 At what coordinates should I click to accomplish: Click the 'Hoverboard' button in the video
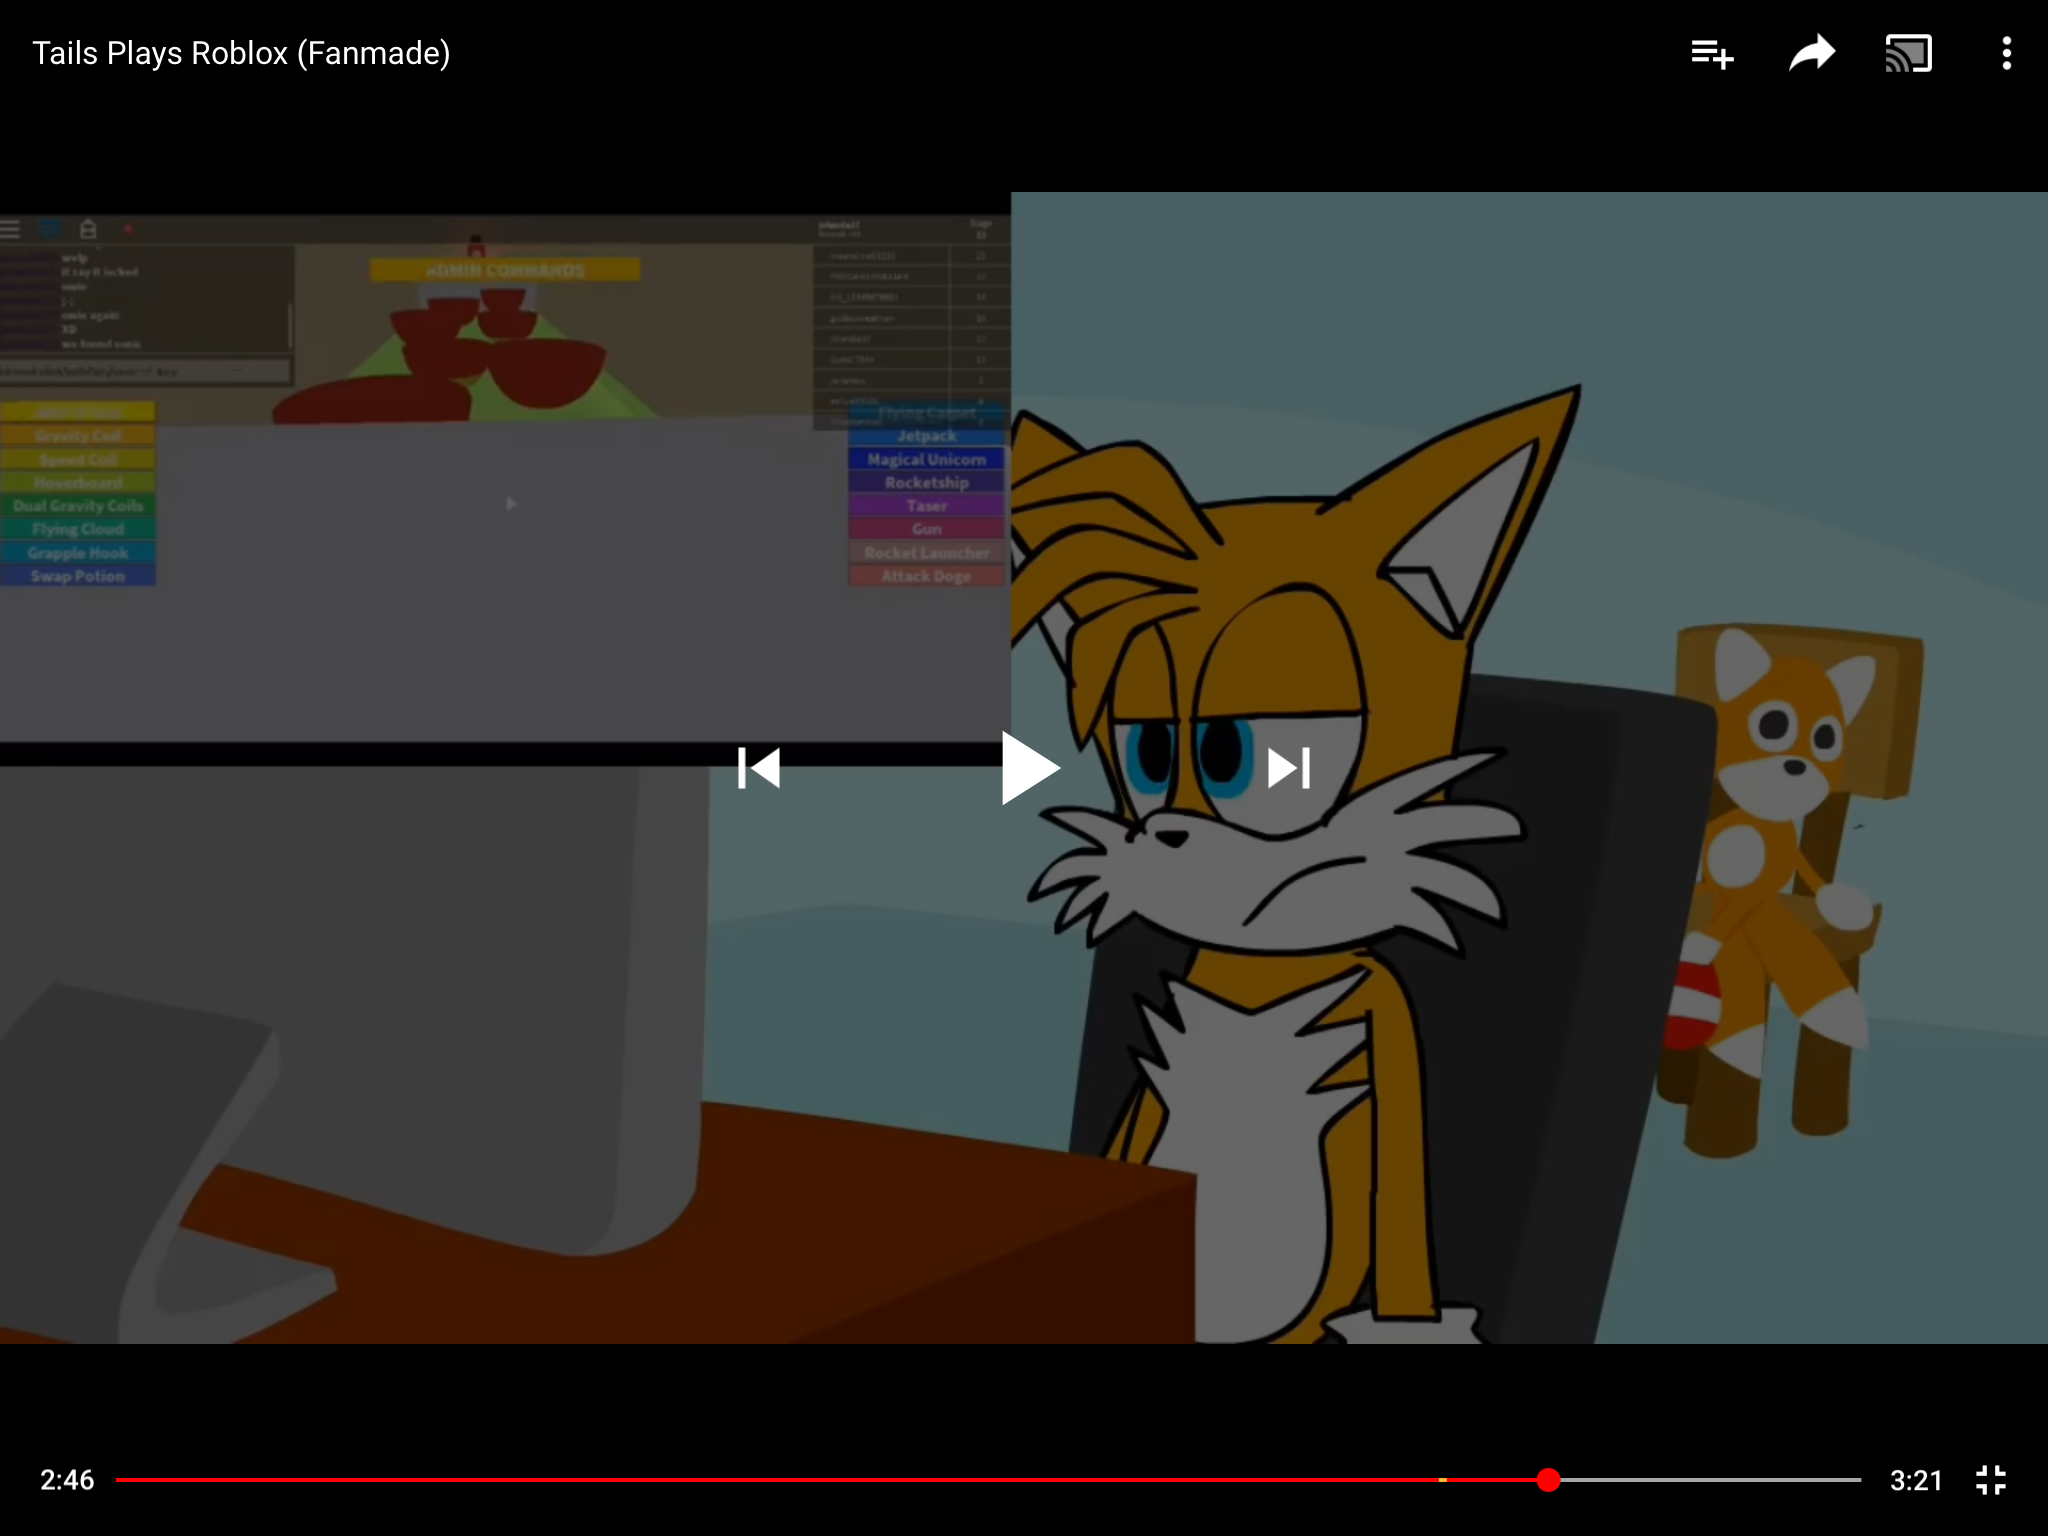click(78, 483)
